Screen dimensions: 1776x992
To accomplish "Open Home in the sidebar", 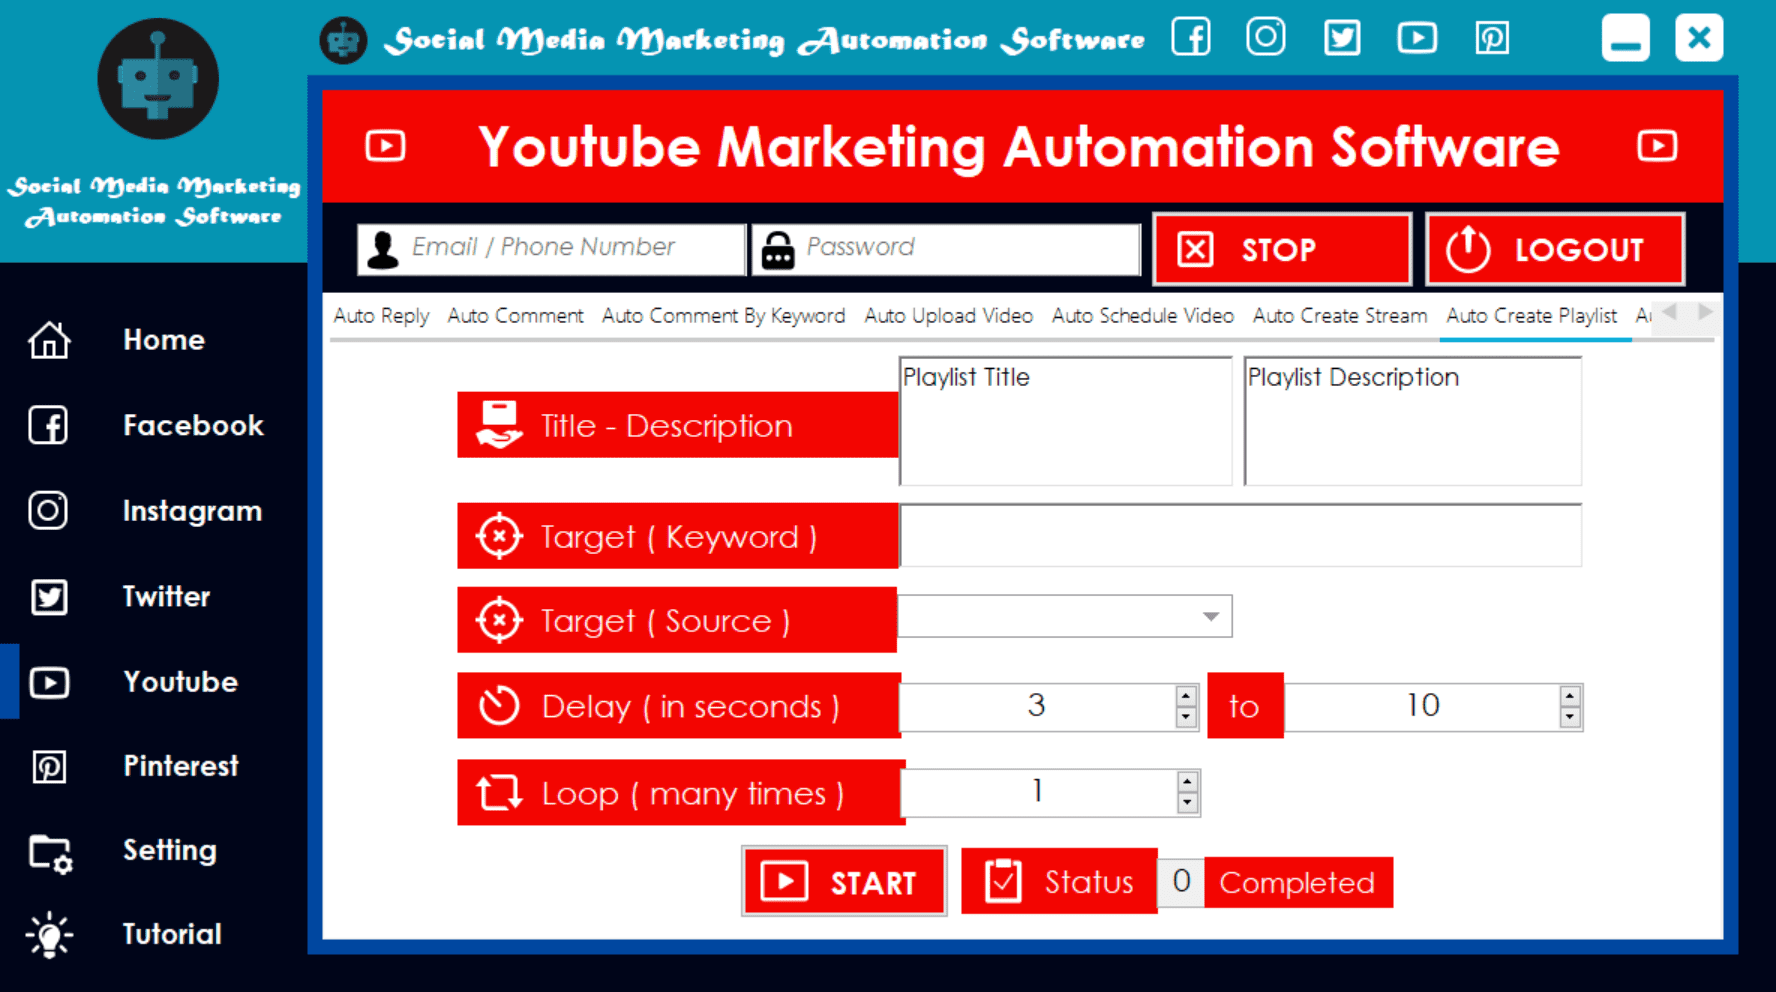I will (164, 340).
